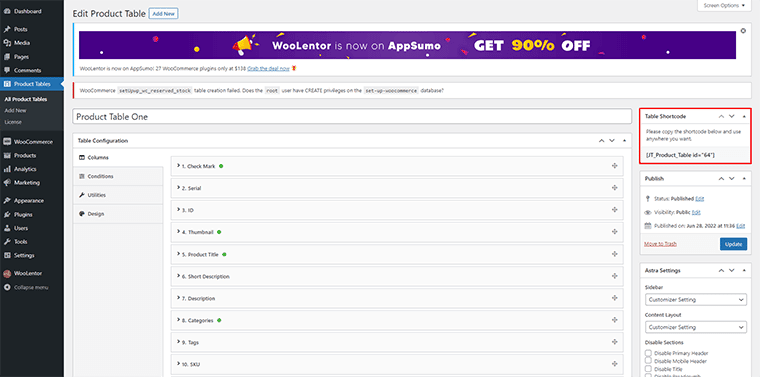Click the Move to Trash link

(x=660, y=244)
